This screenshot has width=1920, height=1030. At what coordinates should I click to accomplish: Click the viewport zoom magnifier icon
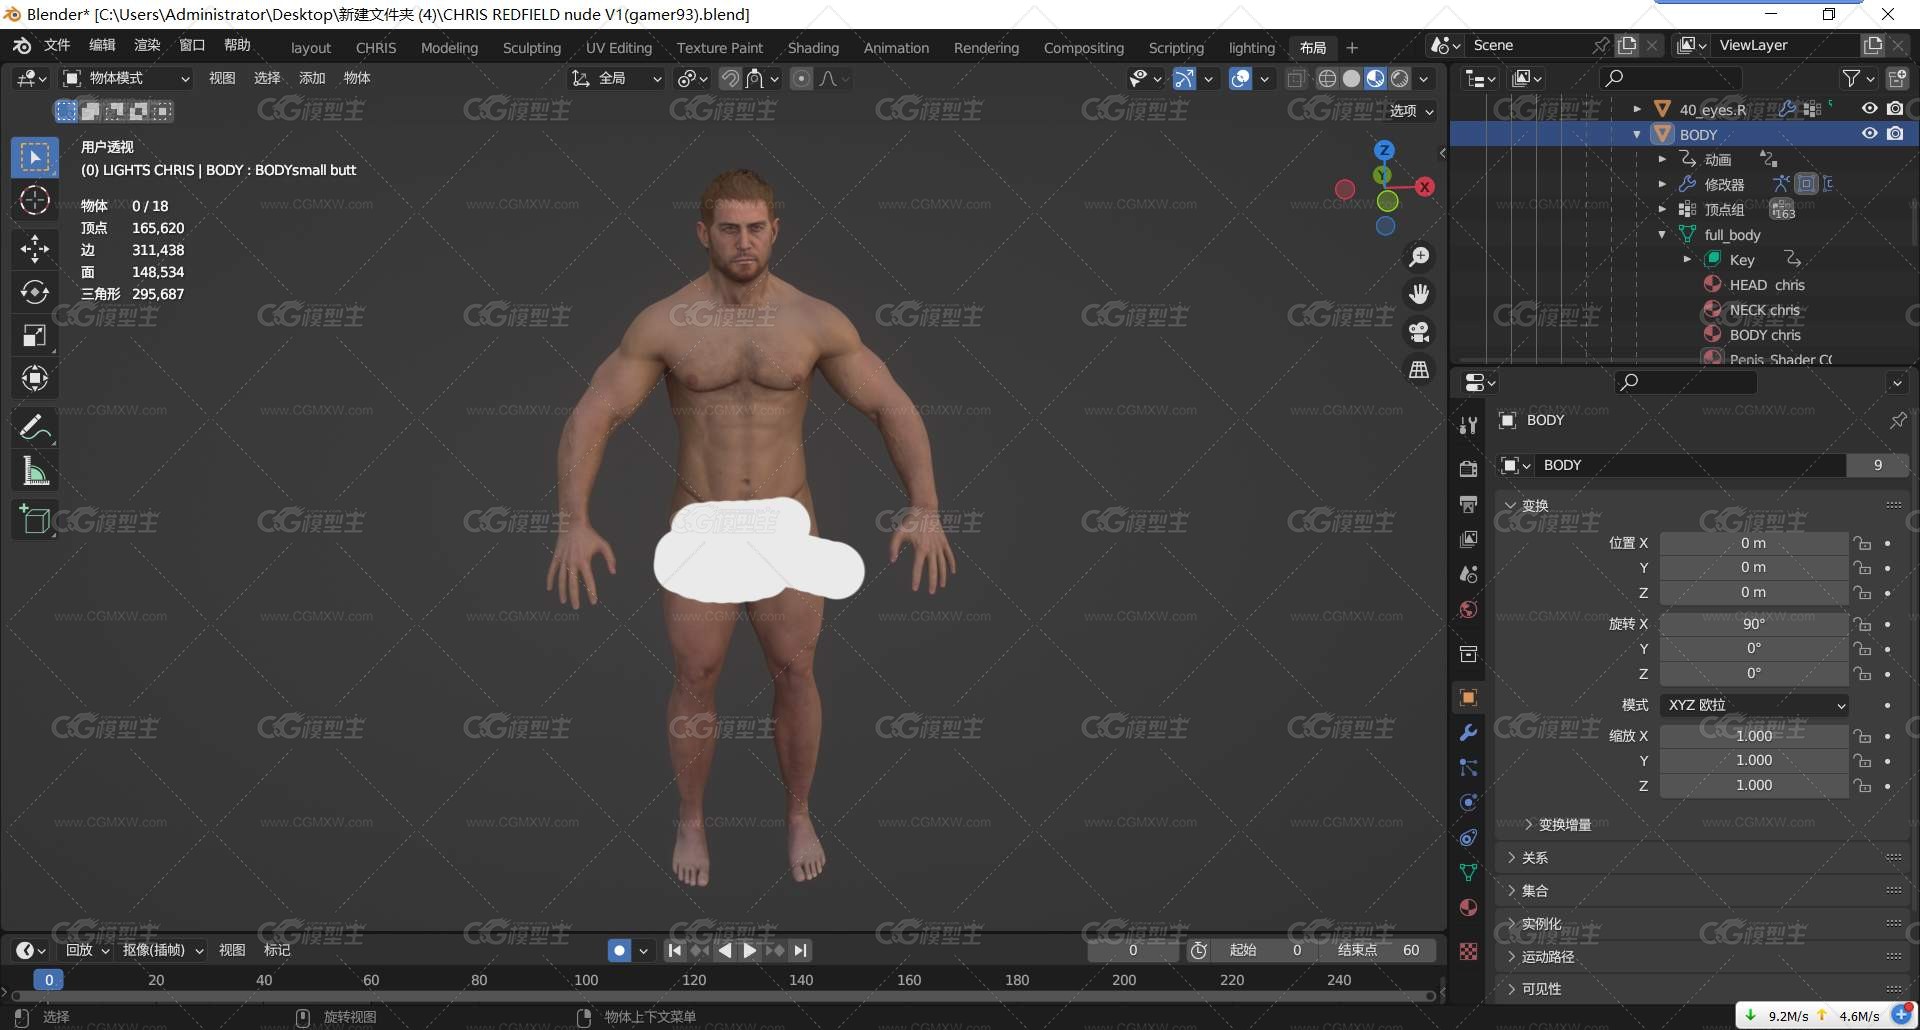point(1419,257)
